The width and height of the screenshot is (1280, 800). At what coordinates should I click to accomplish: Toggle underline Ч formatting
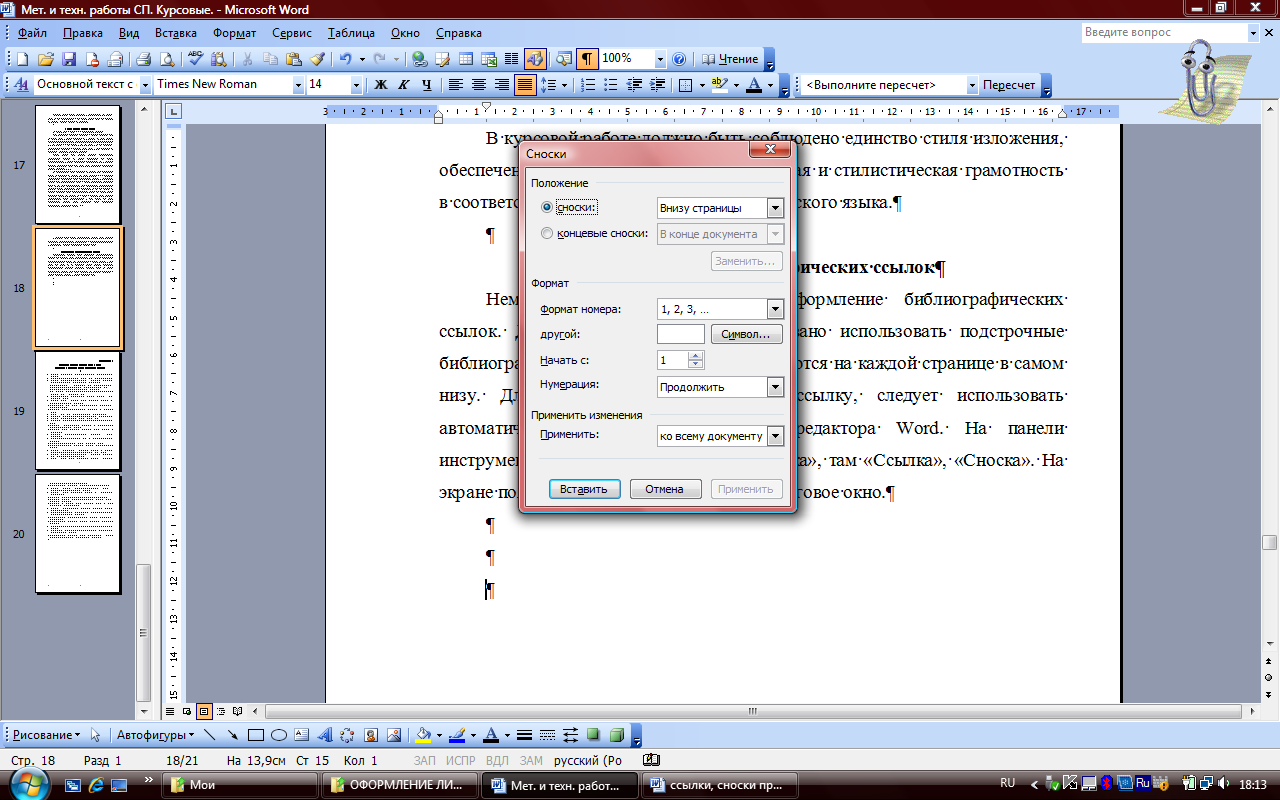(x=427, y=85)
